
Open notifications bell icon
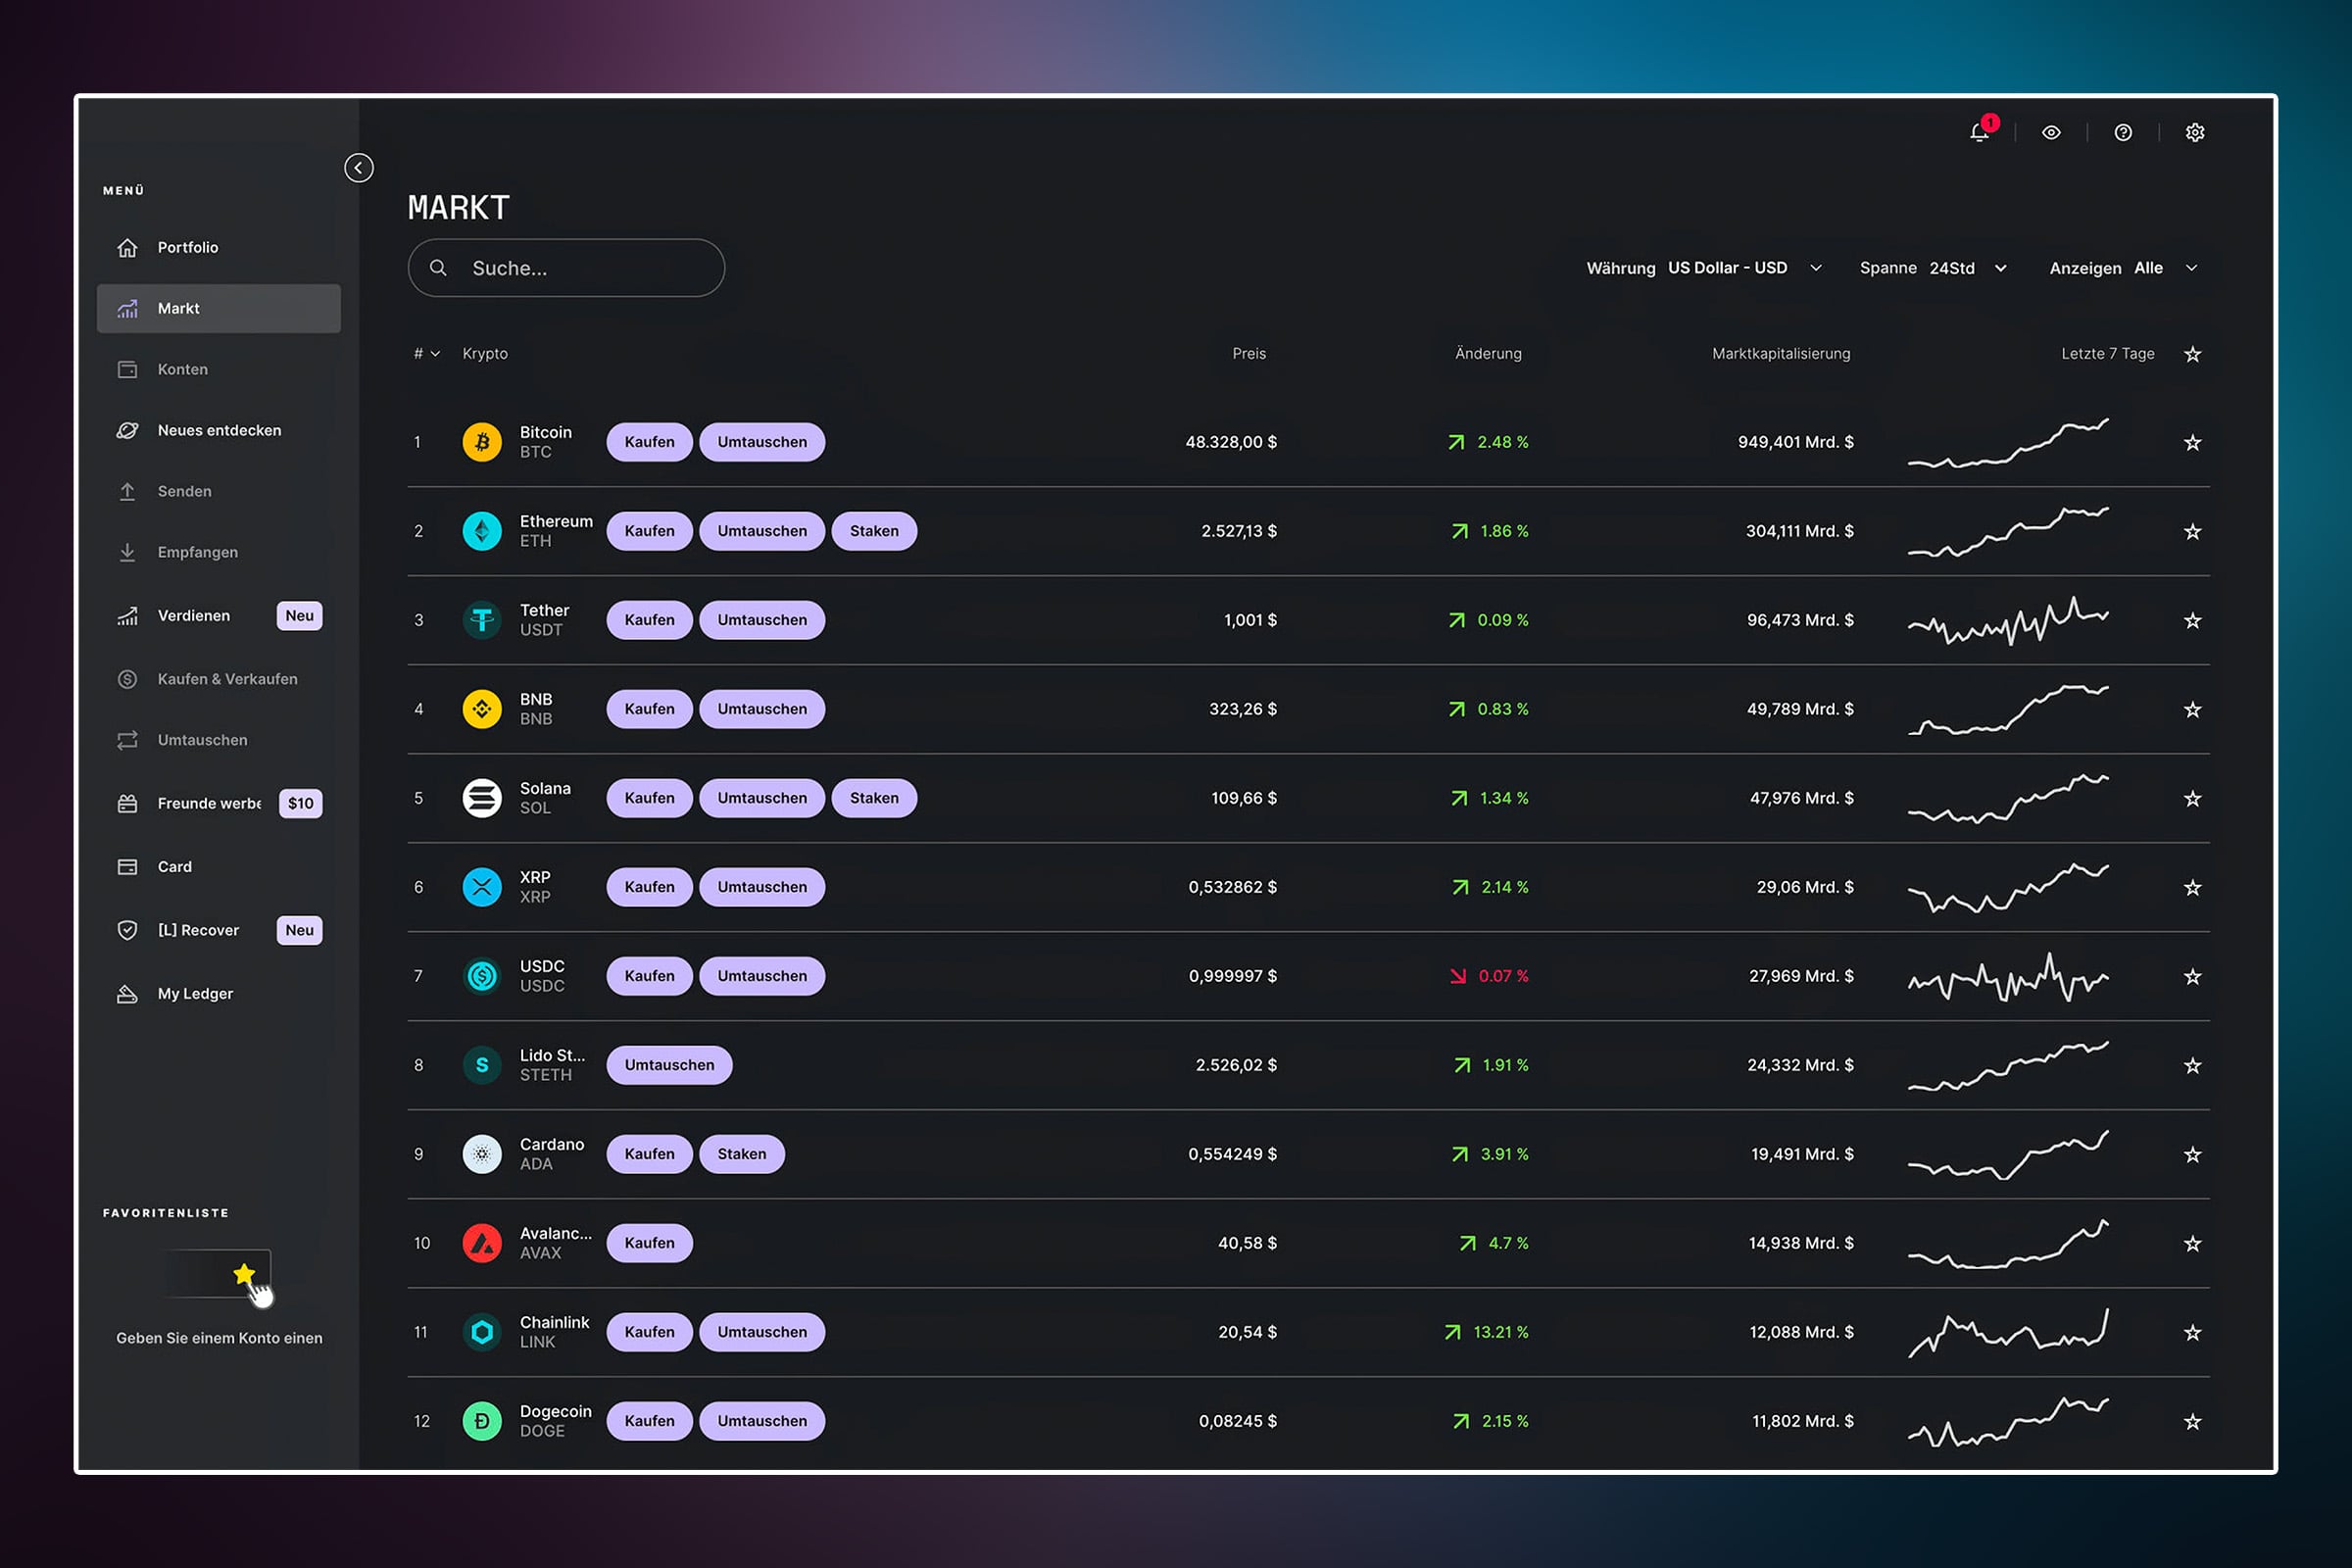point(1979,132)
